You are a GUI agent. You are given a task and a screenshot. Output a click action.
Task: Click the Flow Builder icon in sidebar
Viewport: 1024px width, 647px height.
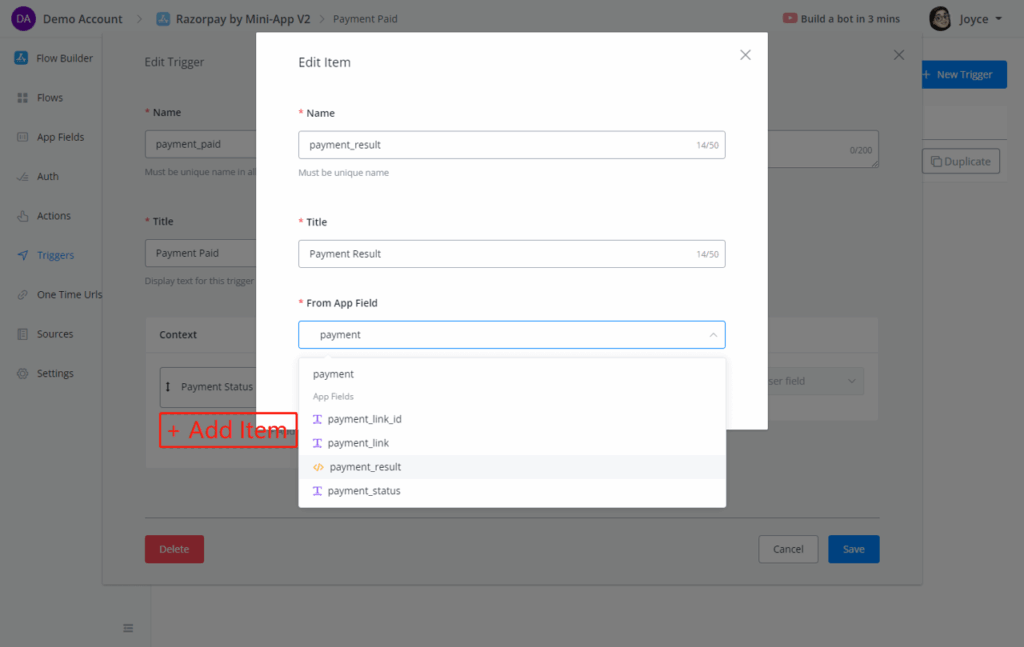coord(21,58)
